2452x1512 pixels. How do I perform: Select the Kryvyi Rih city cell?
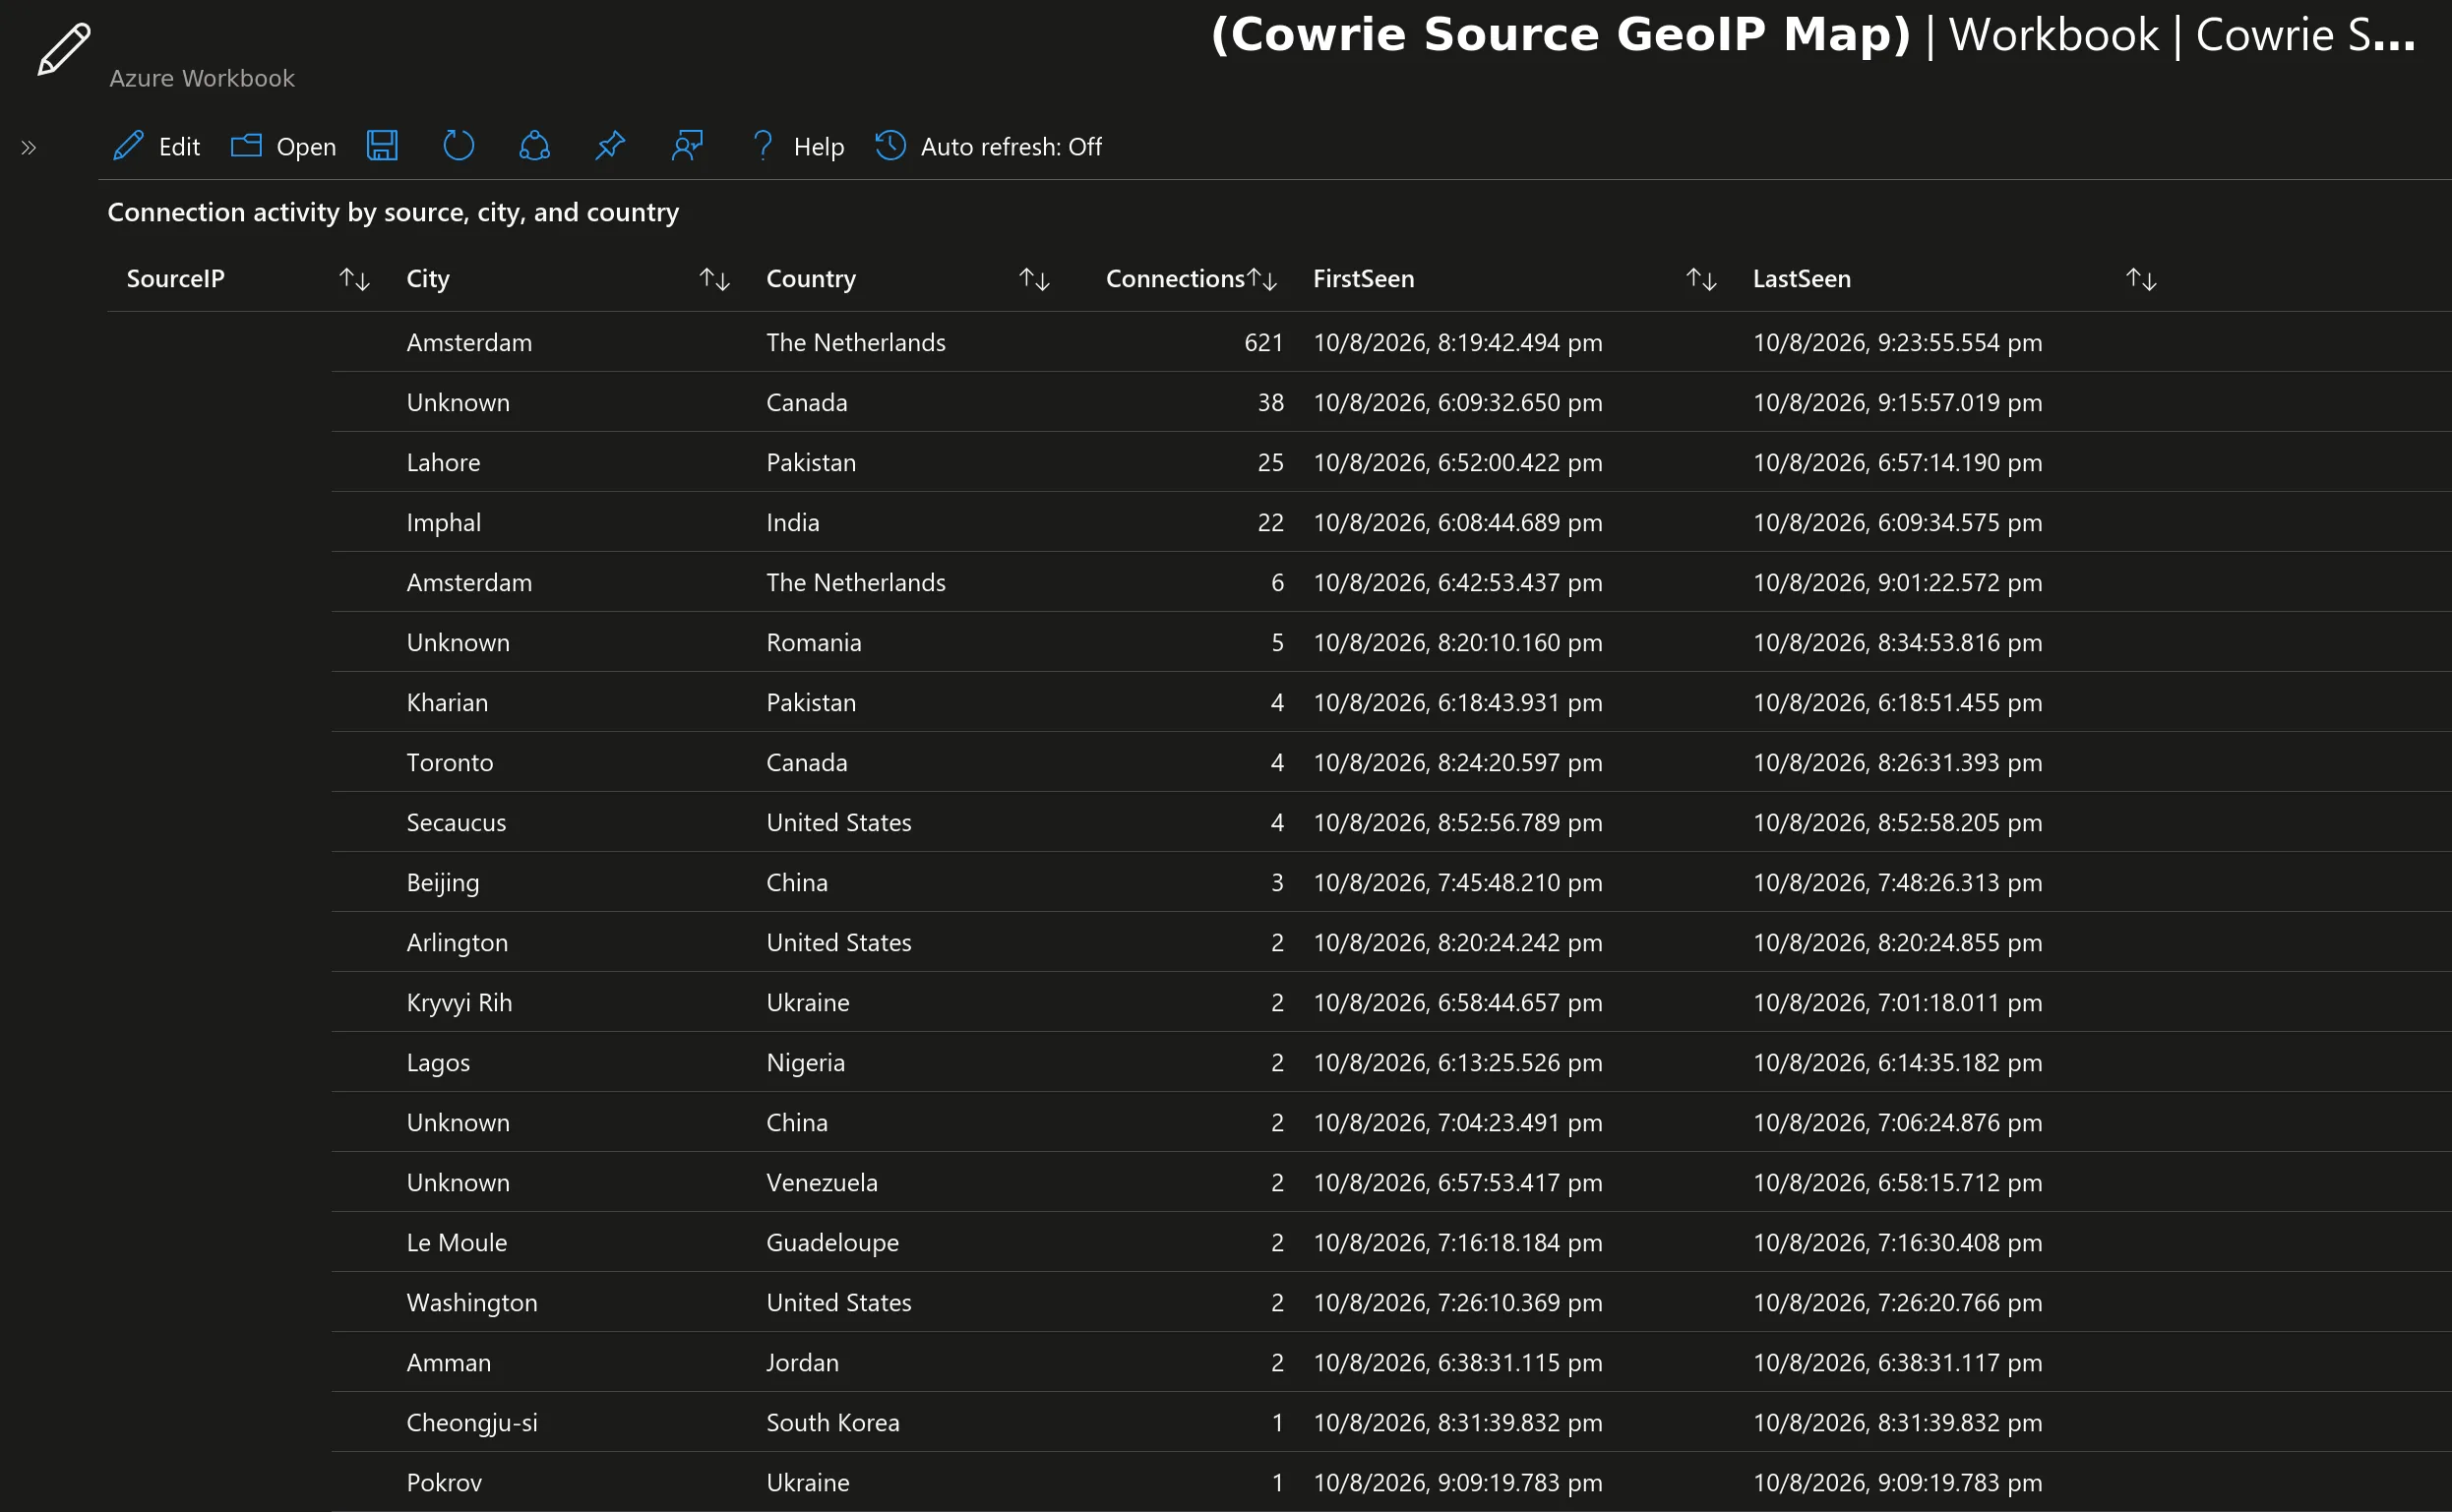tap(460, 1003)
